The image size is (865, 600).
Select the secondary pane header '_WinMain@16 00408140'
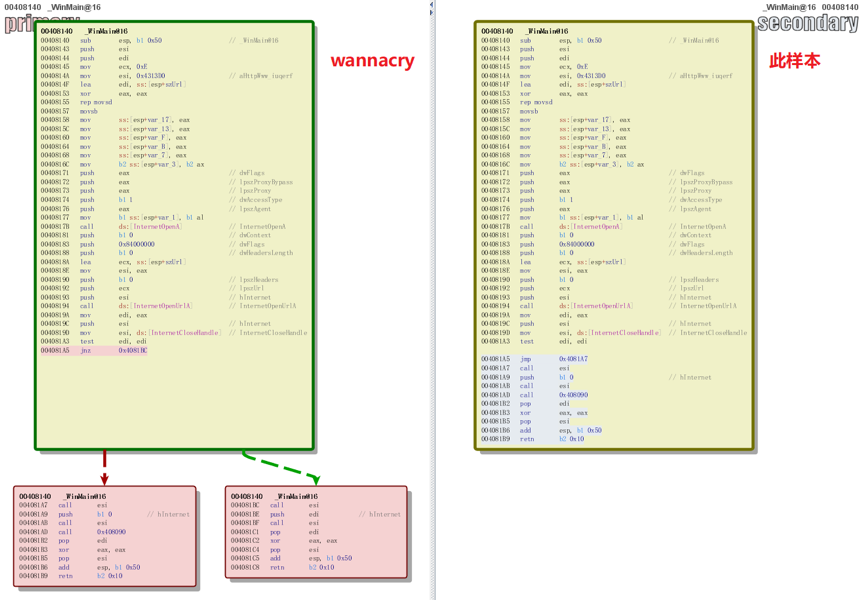click(810, 7)
